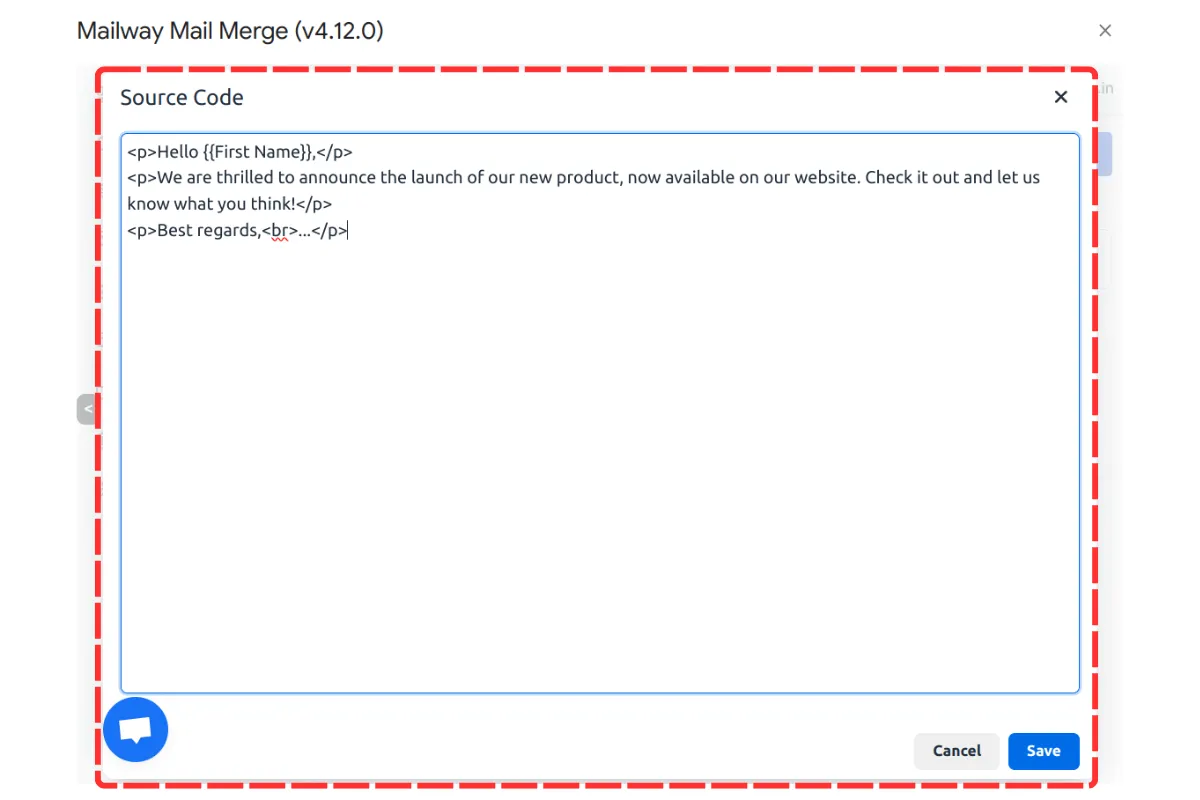
Task: Close the Source Code dialog
Action: click(1060, 97)
